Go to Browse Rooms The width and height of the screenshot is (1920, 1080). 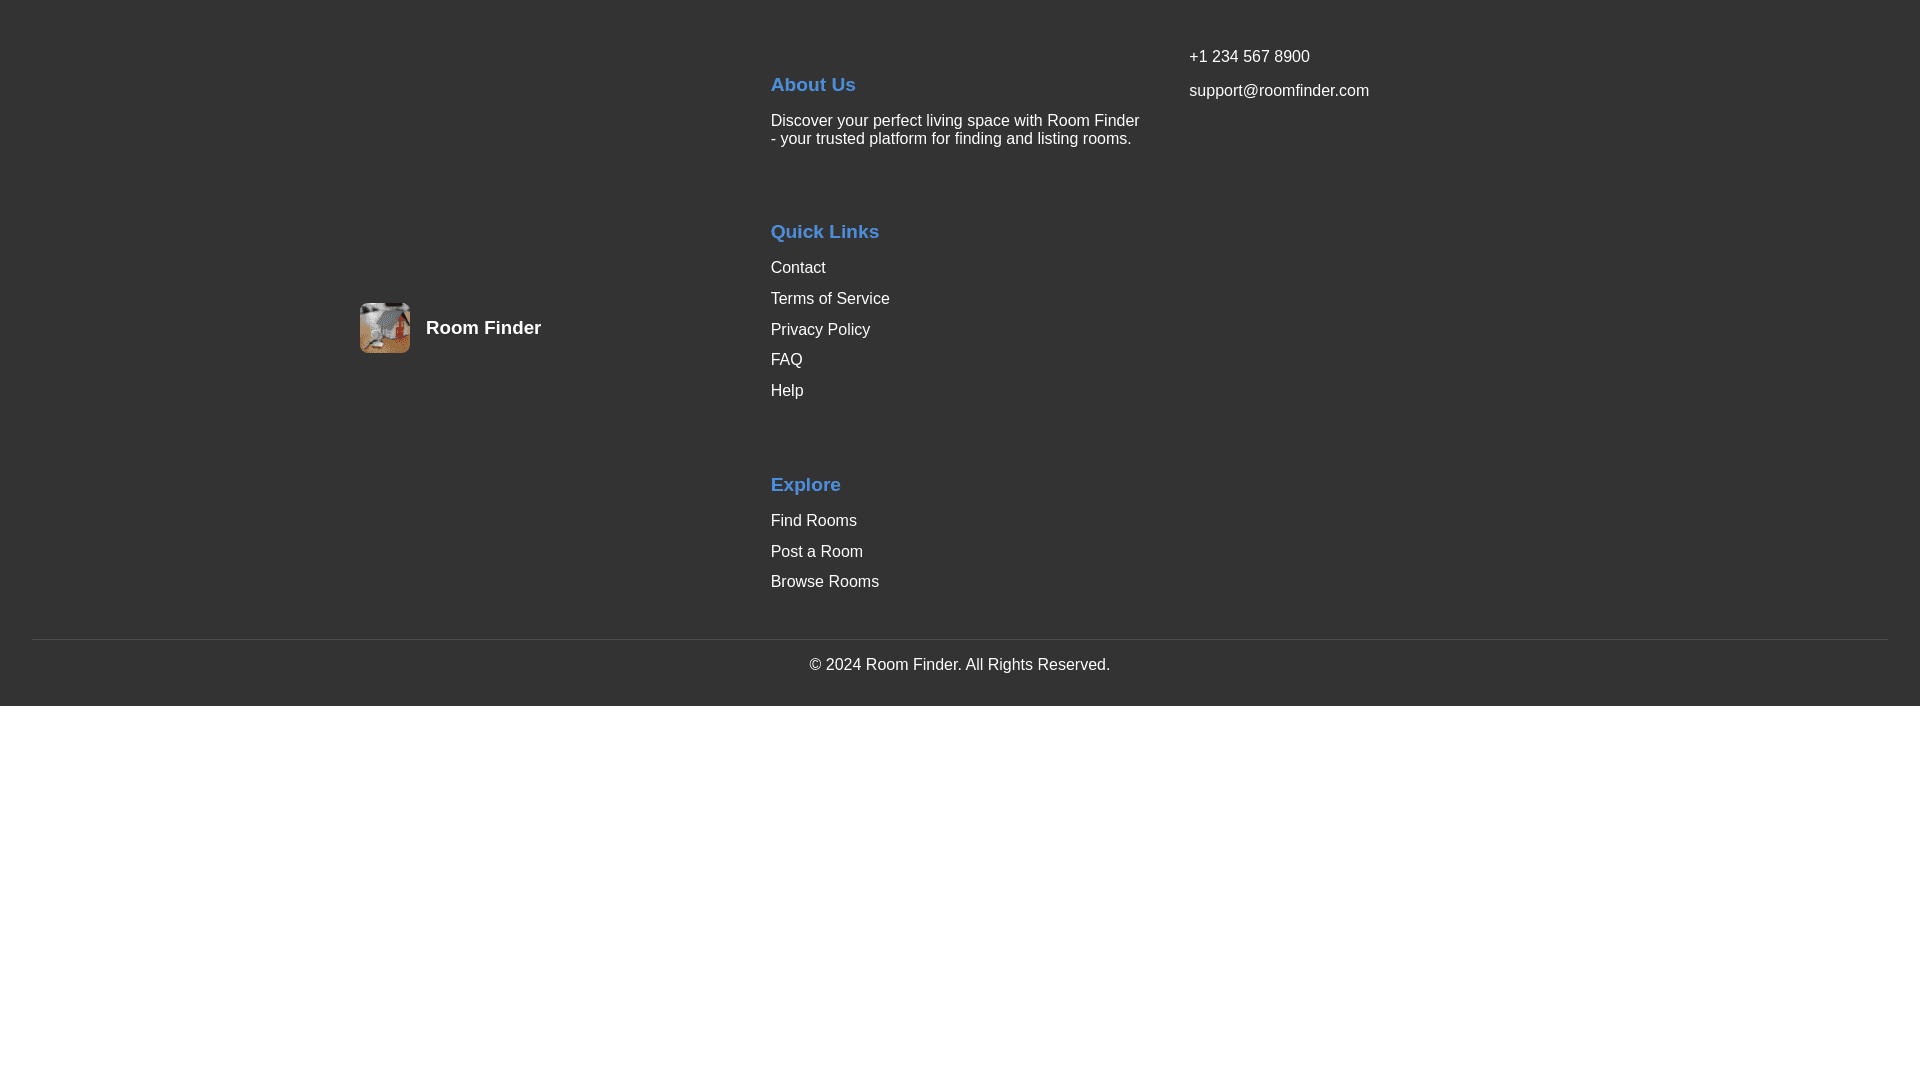coord(824,582)
